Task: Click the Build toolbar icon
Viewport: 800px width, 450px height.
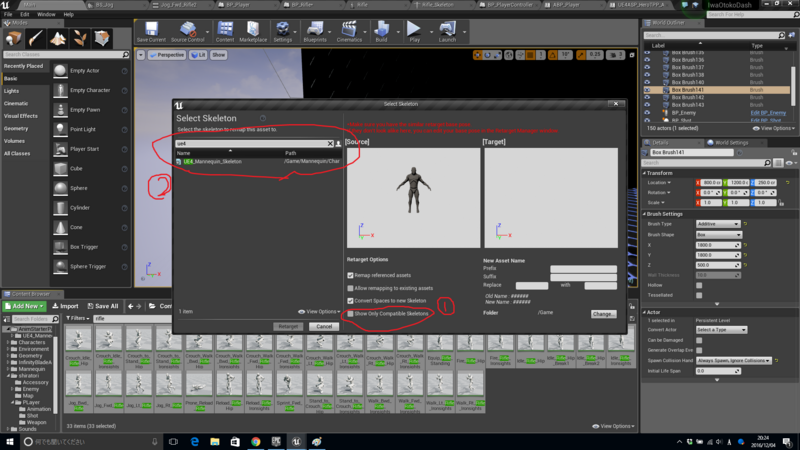Action: [381, 32]
